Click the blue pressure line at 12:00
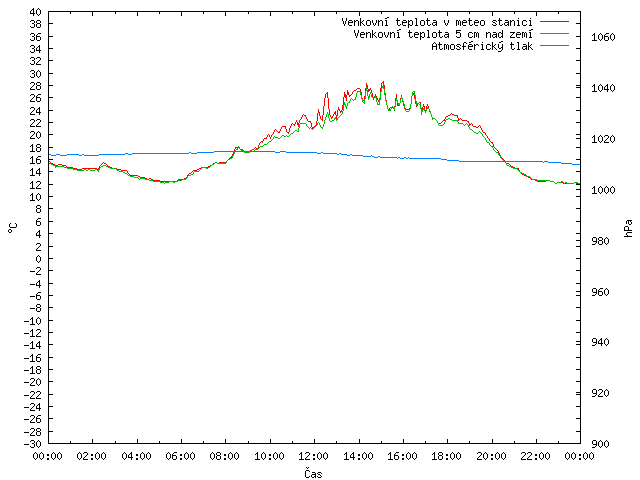This screenshot has height=480, width=640. click(x=314, y=153)
